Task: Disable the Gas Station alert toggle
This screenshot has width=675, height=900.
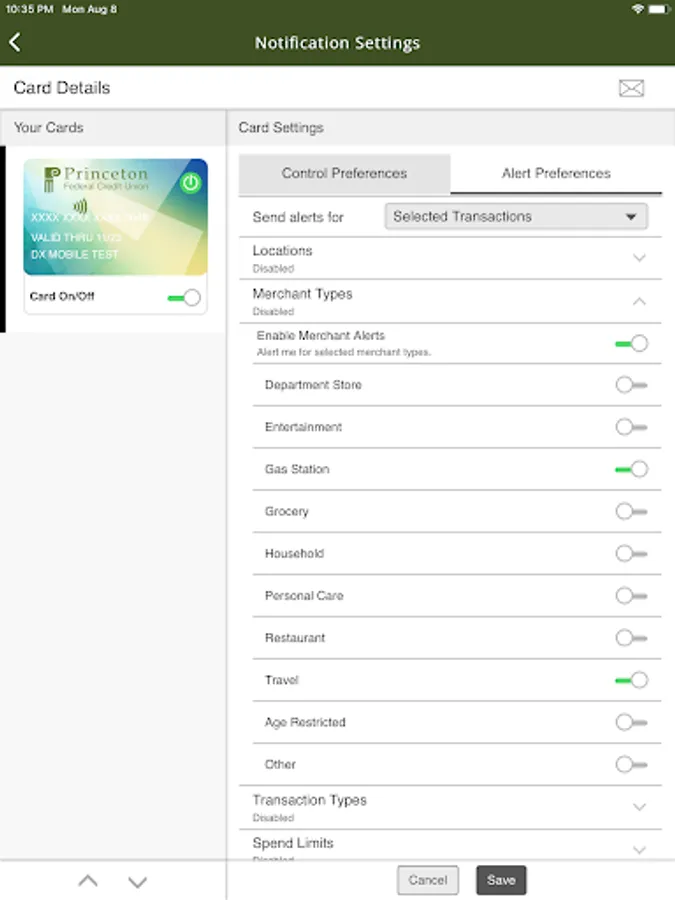Action: click(x=632, y=469)
